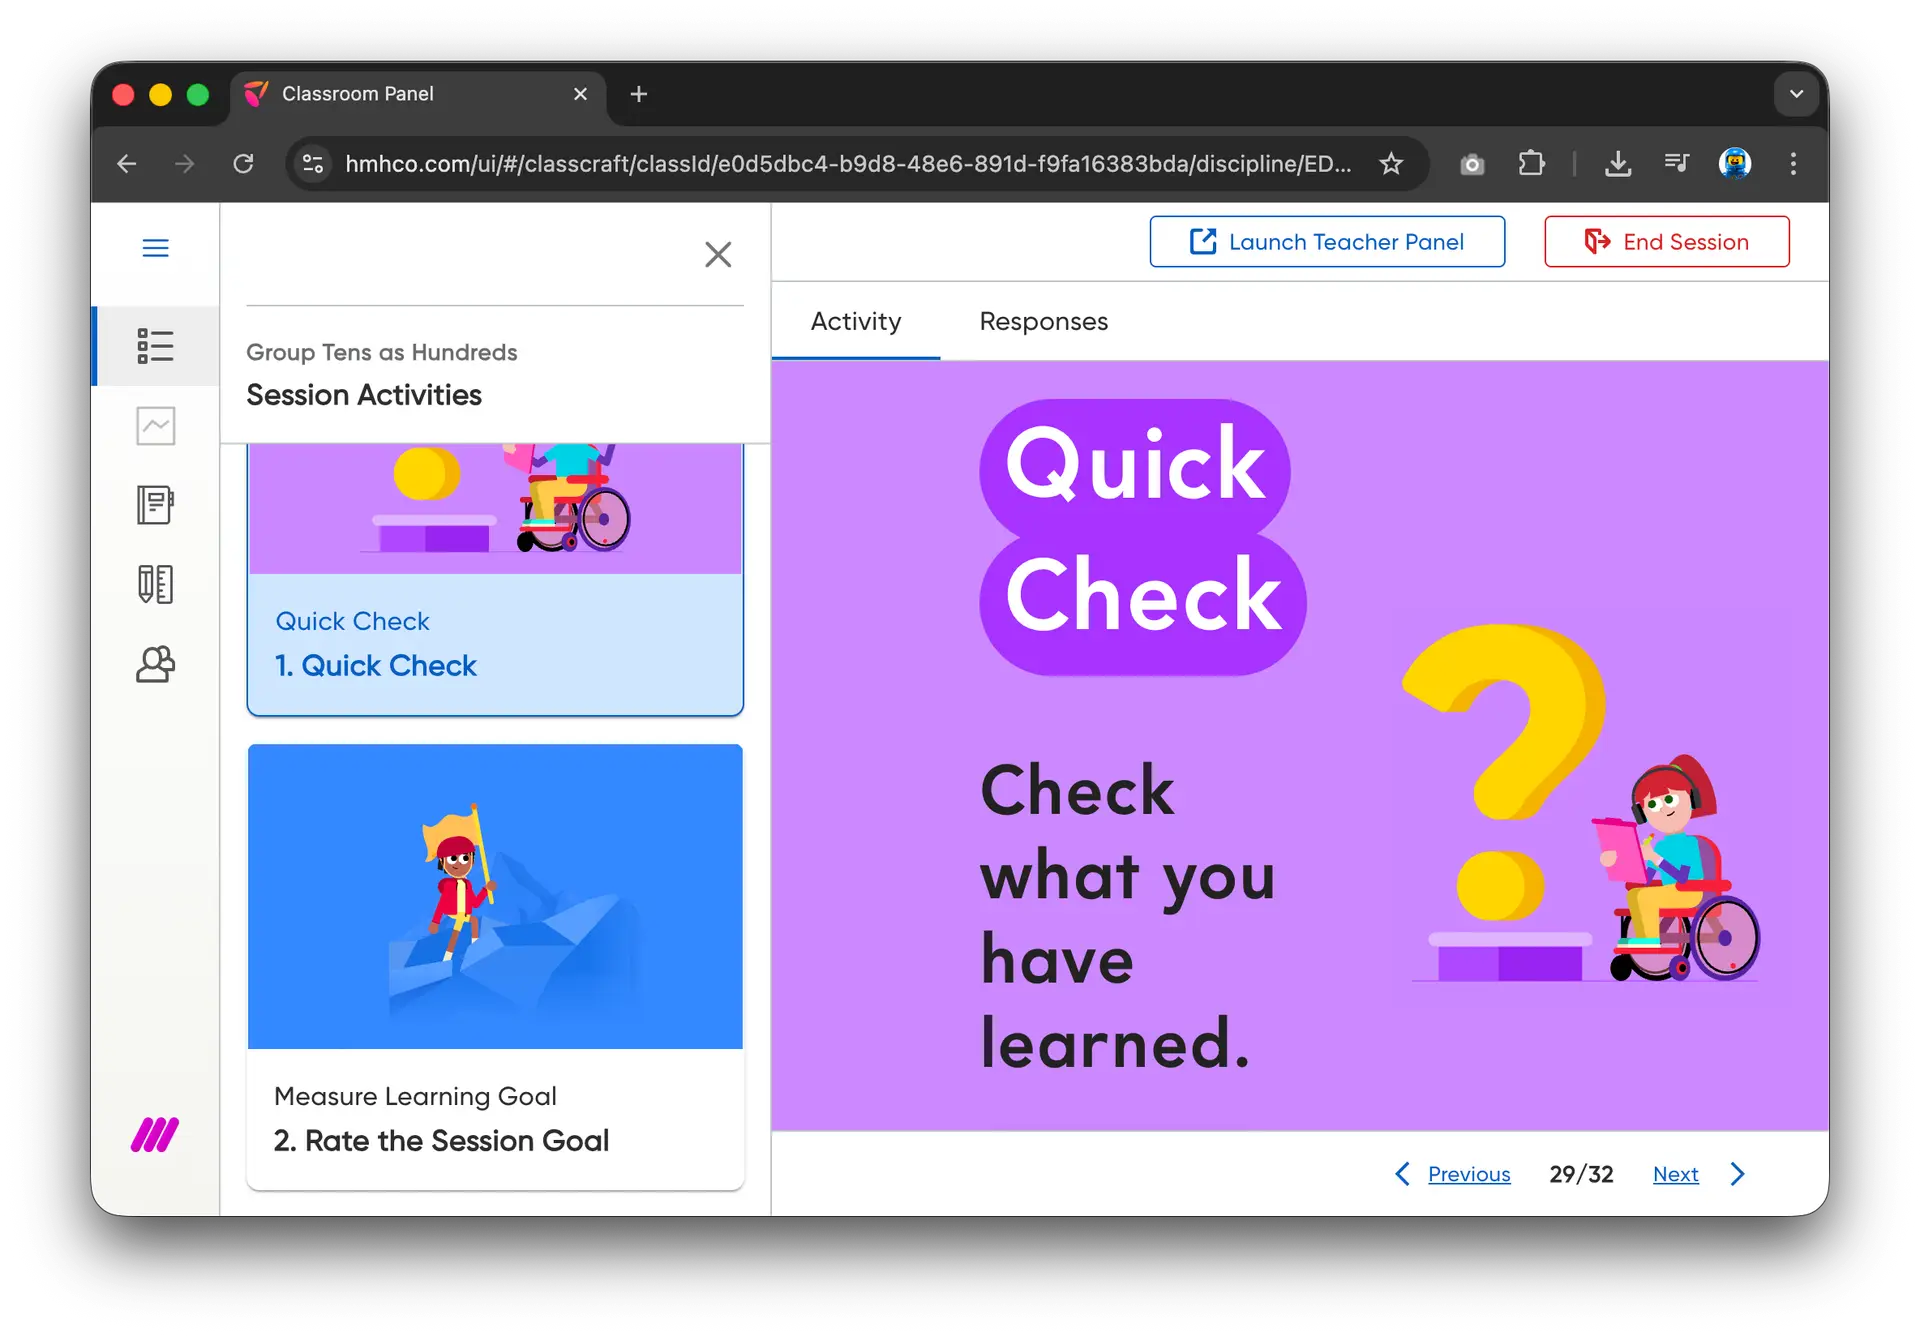Image resolution: width=1920 pixels, height=1336 pixels.
Task: Go to the Previous slide link
Action: tap(1468, 1174)
